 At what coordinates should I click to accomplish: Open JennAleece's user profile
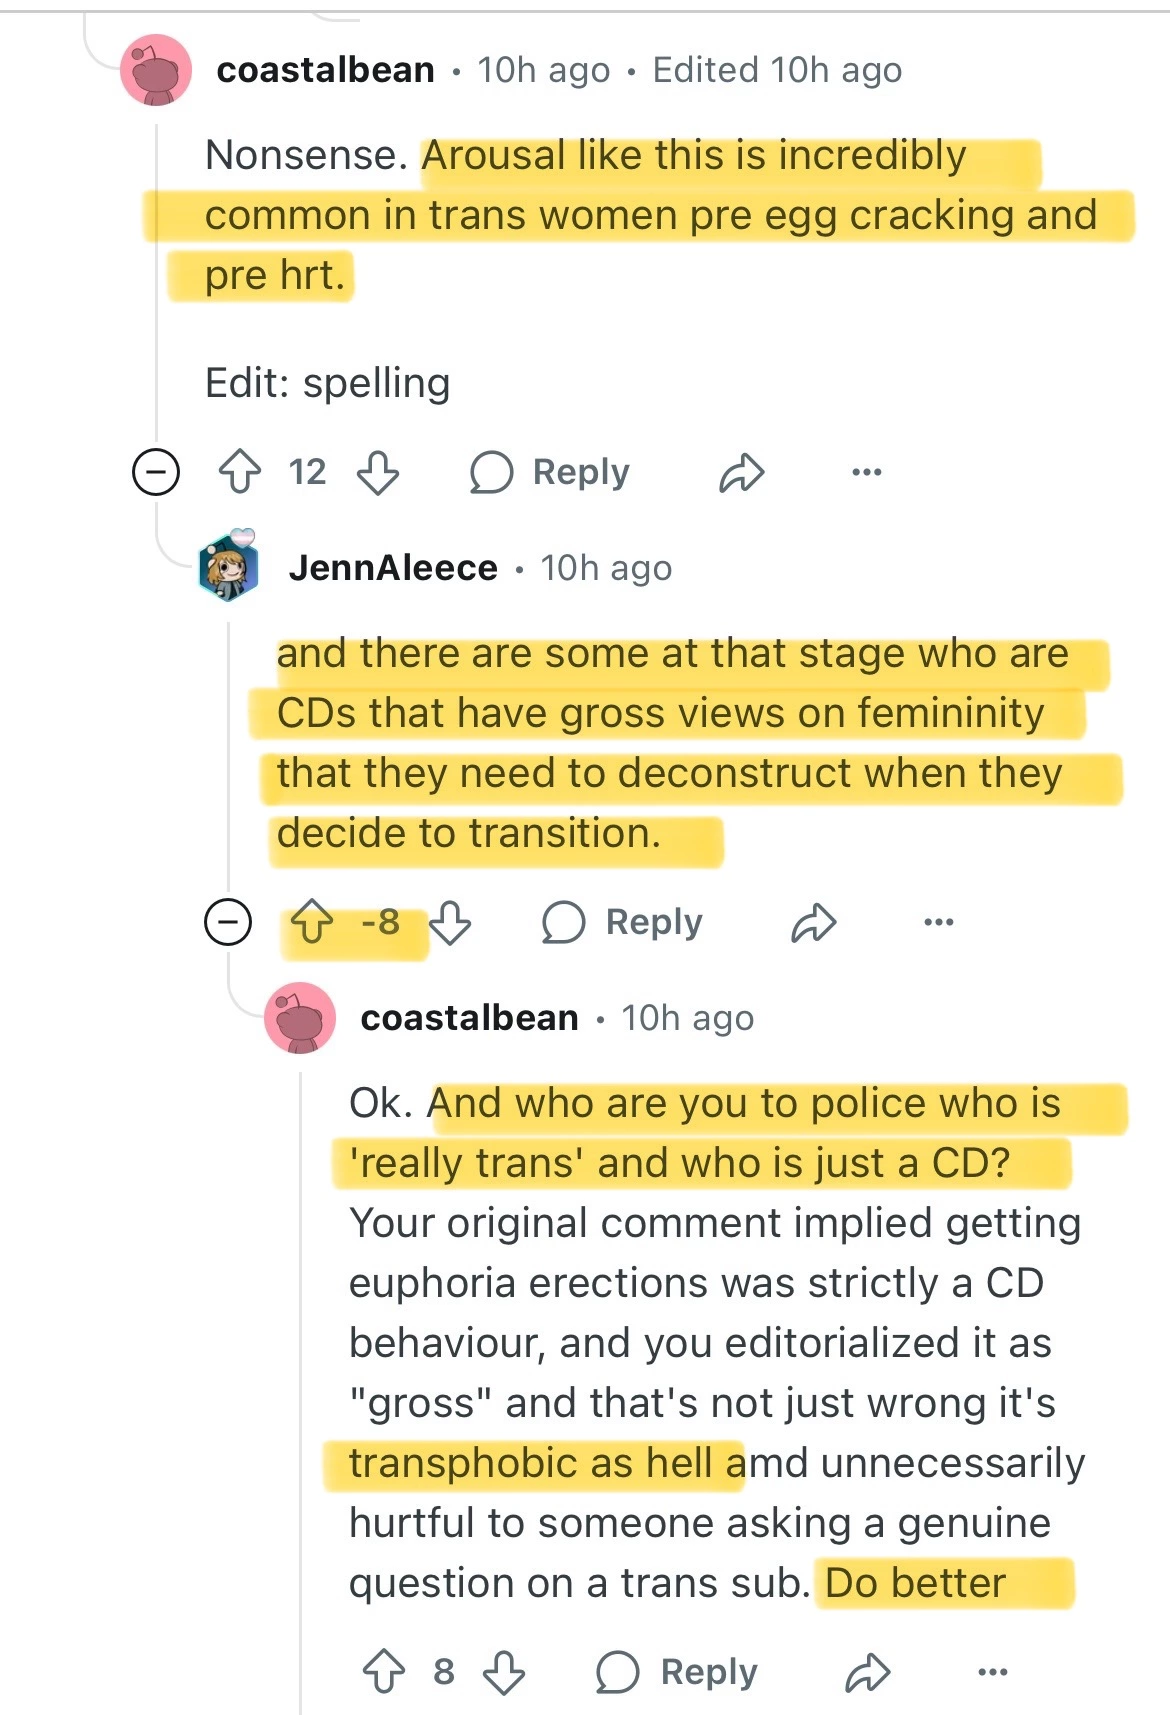click(x=393, y=568)
